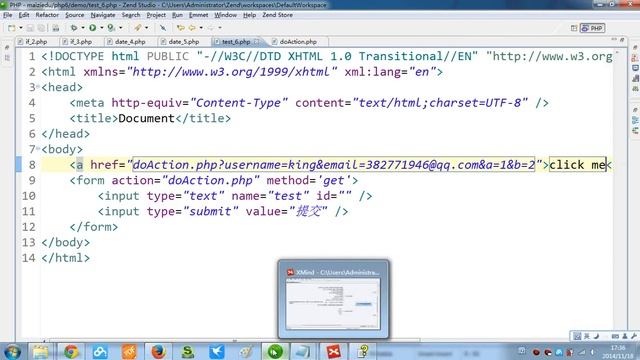The height and width of the screenshot is (360, 640).
Task: Click the Profile toolbar icon
Action: (111, 28)
